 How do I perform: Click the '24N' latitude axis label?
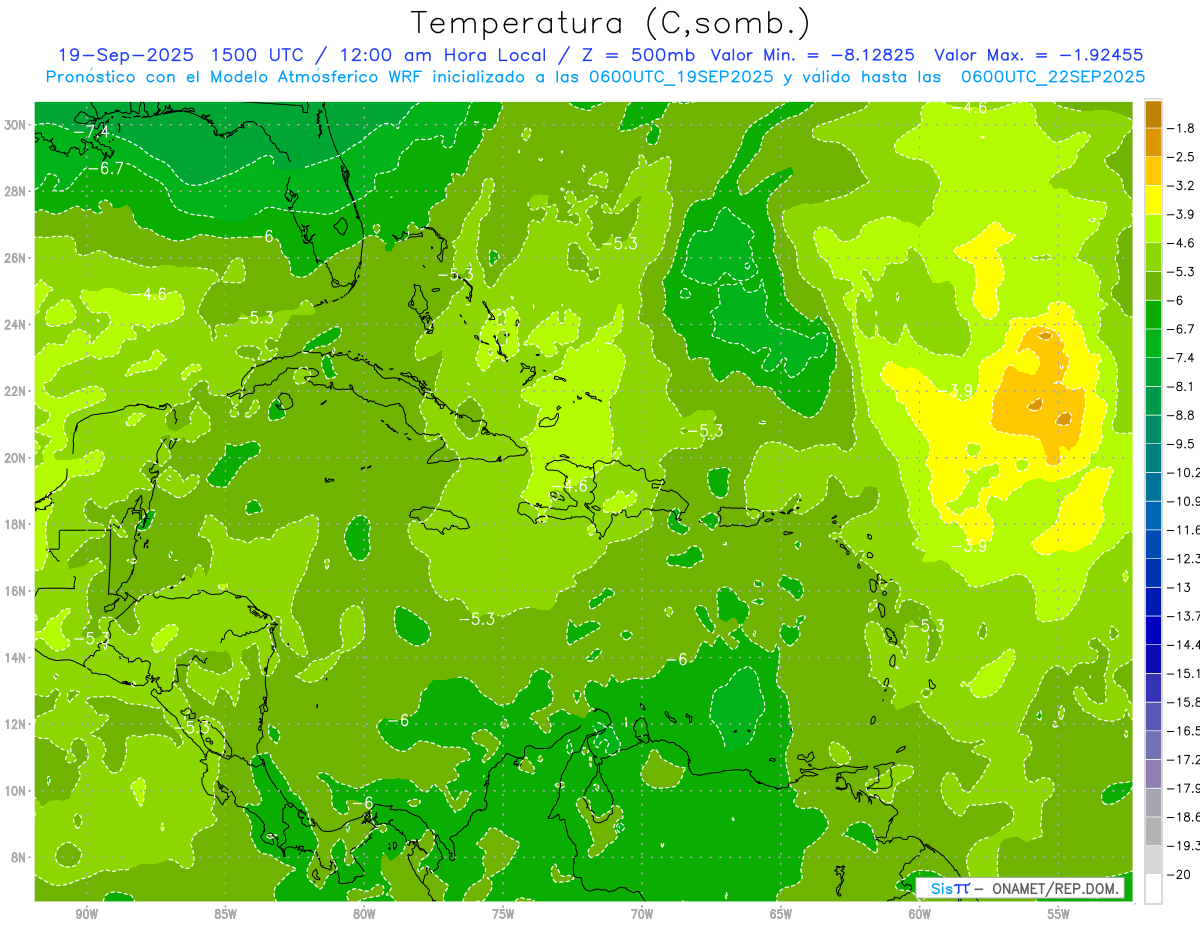pyautogui.click(x=16, y=324)
